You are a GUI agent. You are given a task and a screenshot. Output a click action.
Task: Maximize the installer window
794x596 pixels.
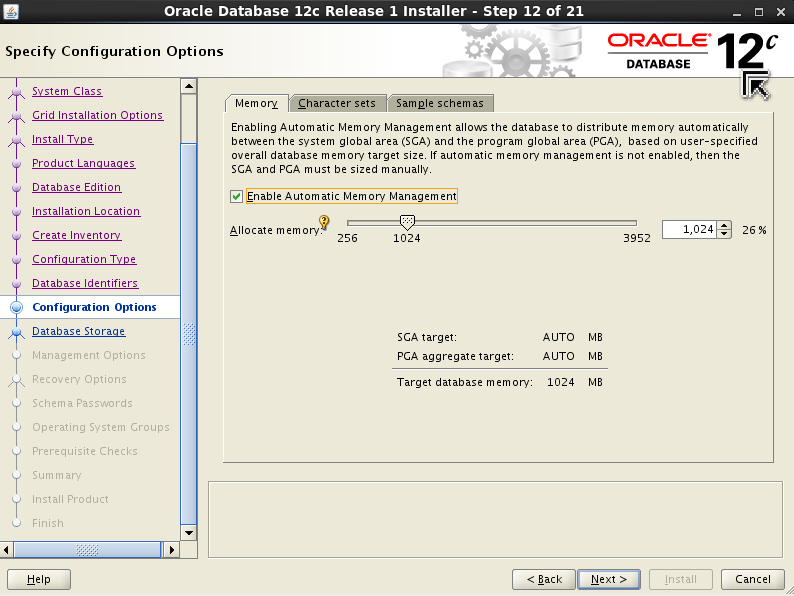(x=759, y=12)
